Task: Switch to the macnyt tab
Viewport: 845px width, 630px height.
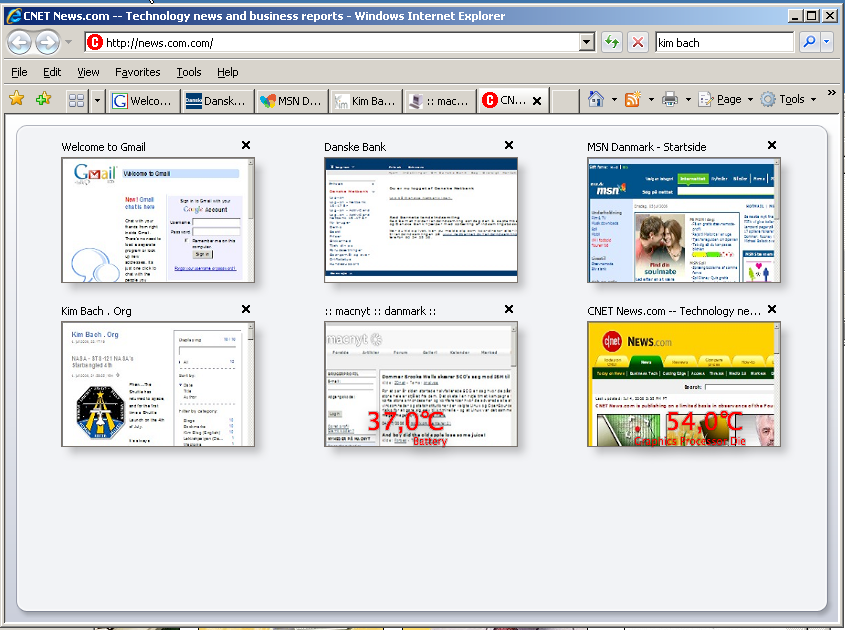Action: pyautogui.click(x=440, y=101)
